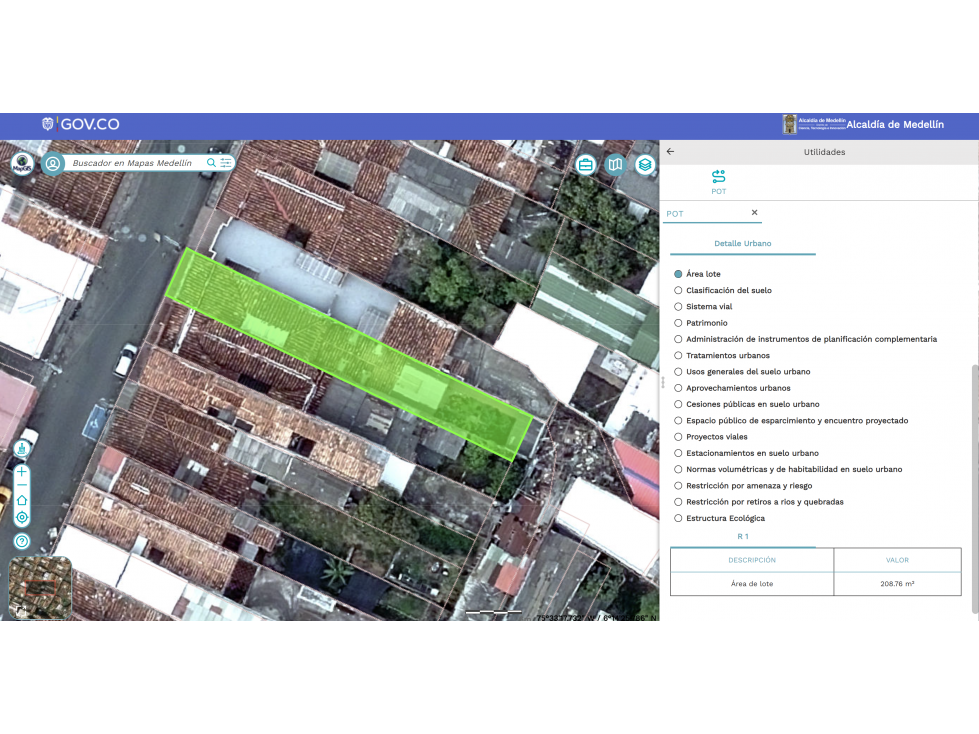The height and width of the screenshot is (734, 979).
Task: Click the MapGIS globe logo
Action: [22, 164]
